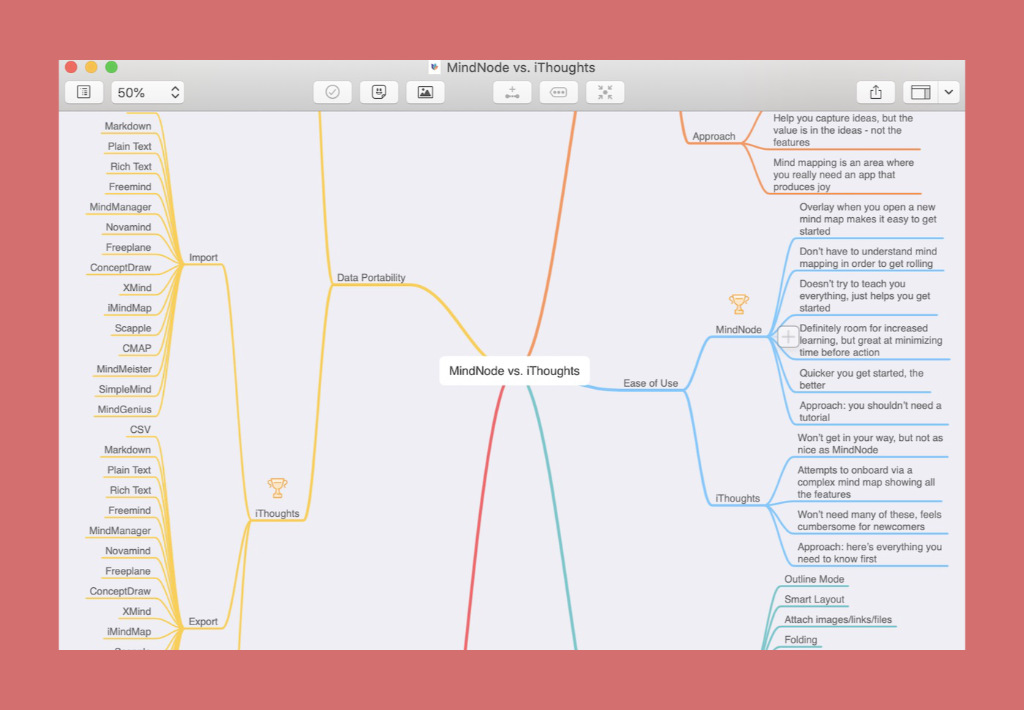Select Freemind under Export
This screenshot has width=1024, height=710.
129,511
